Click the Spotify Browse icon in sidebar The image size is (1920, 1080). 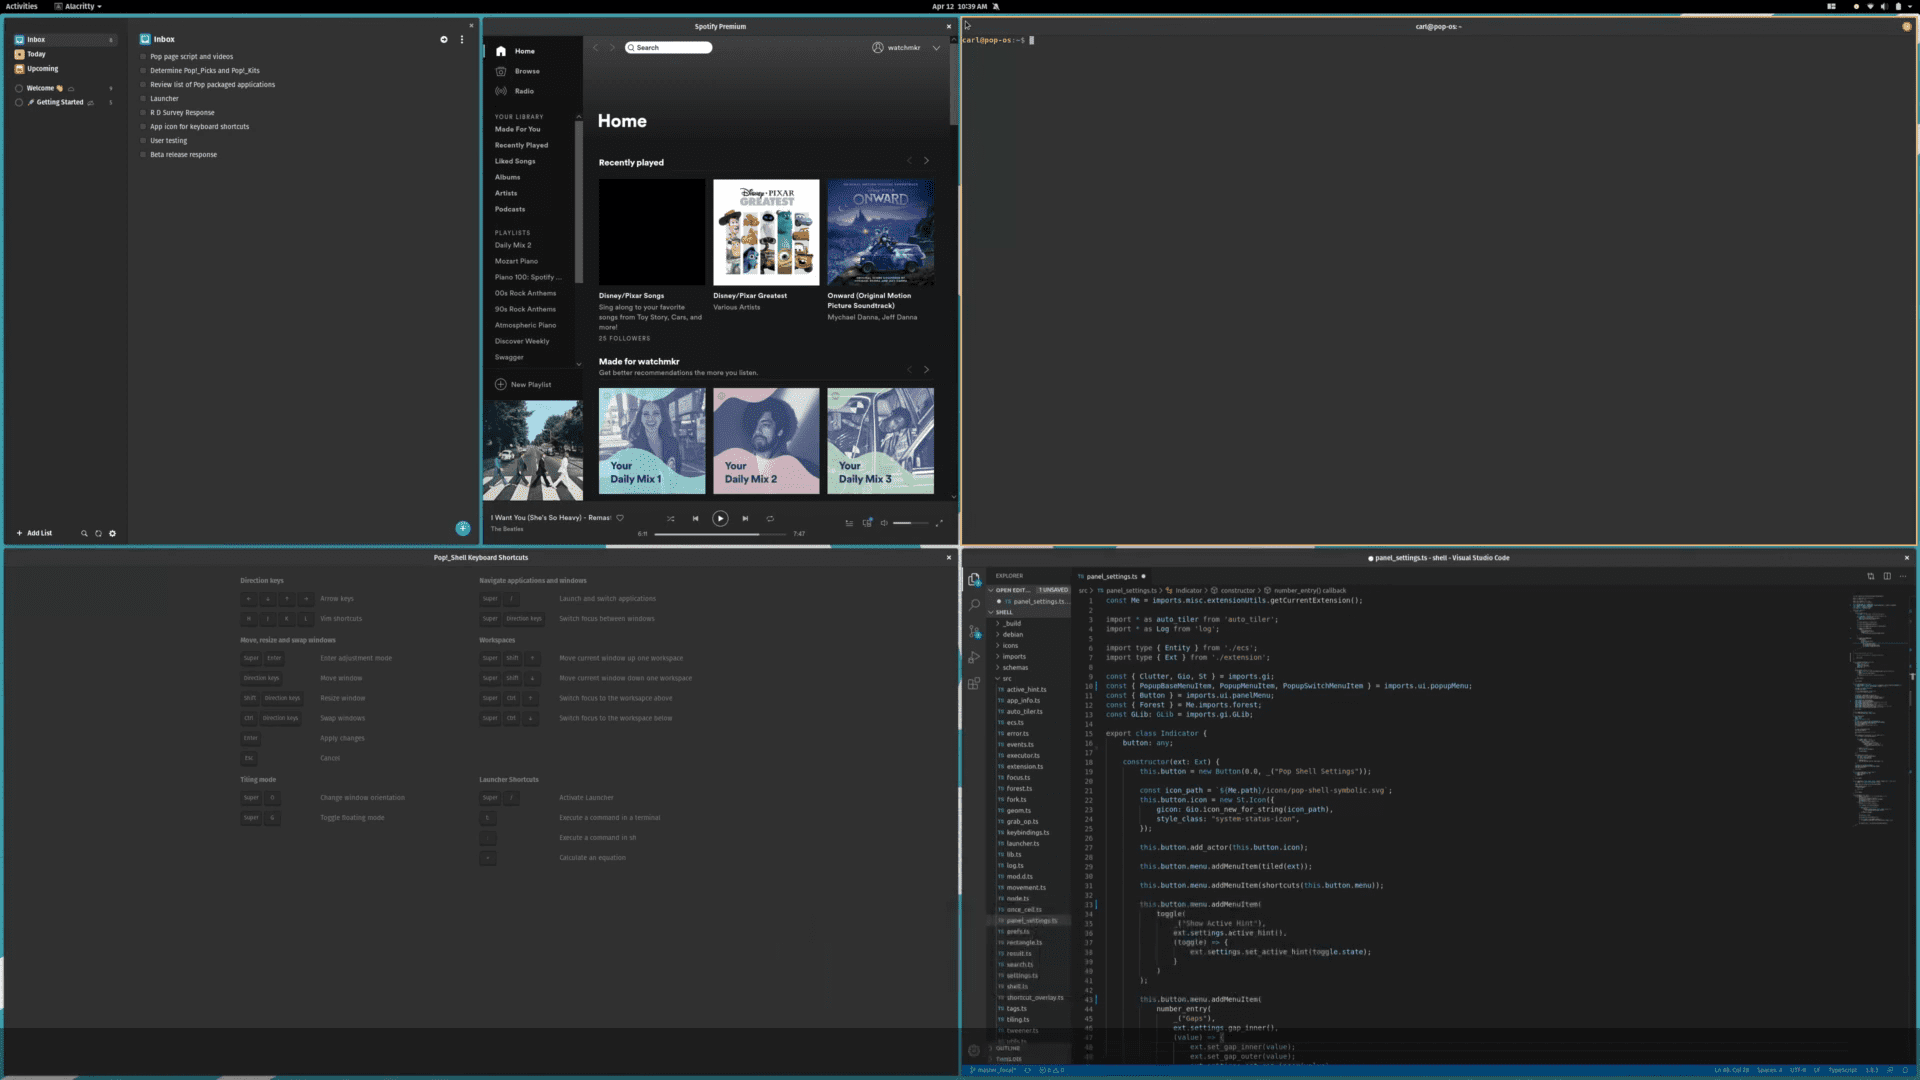tap(501, 71)
